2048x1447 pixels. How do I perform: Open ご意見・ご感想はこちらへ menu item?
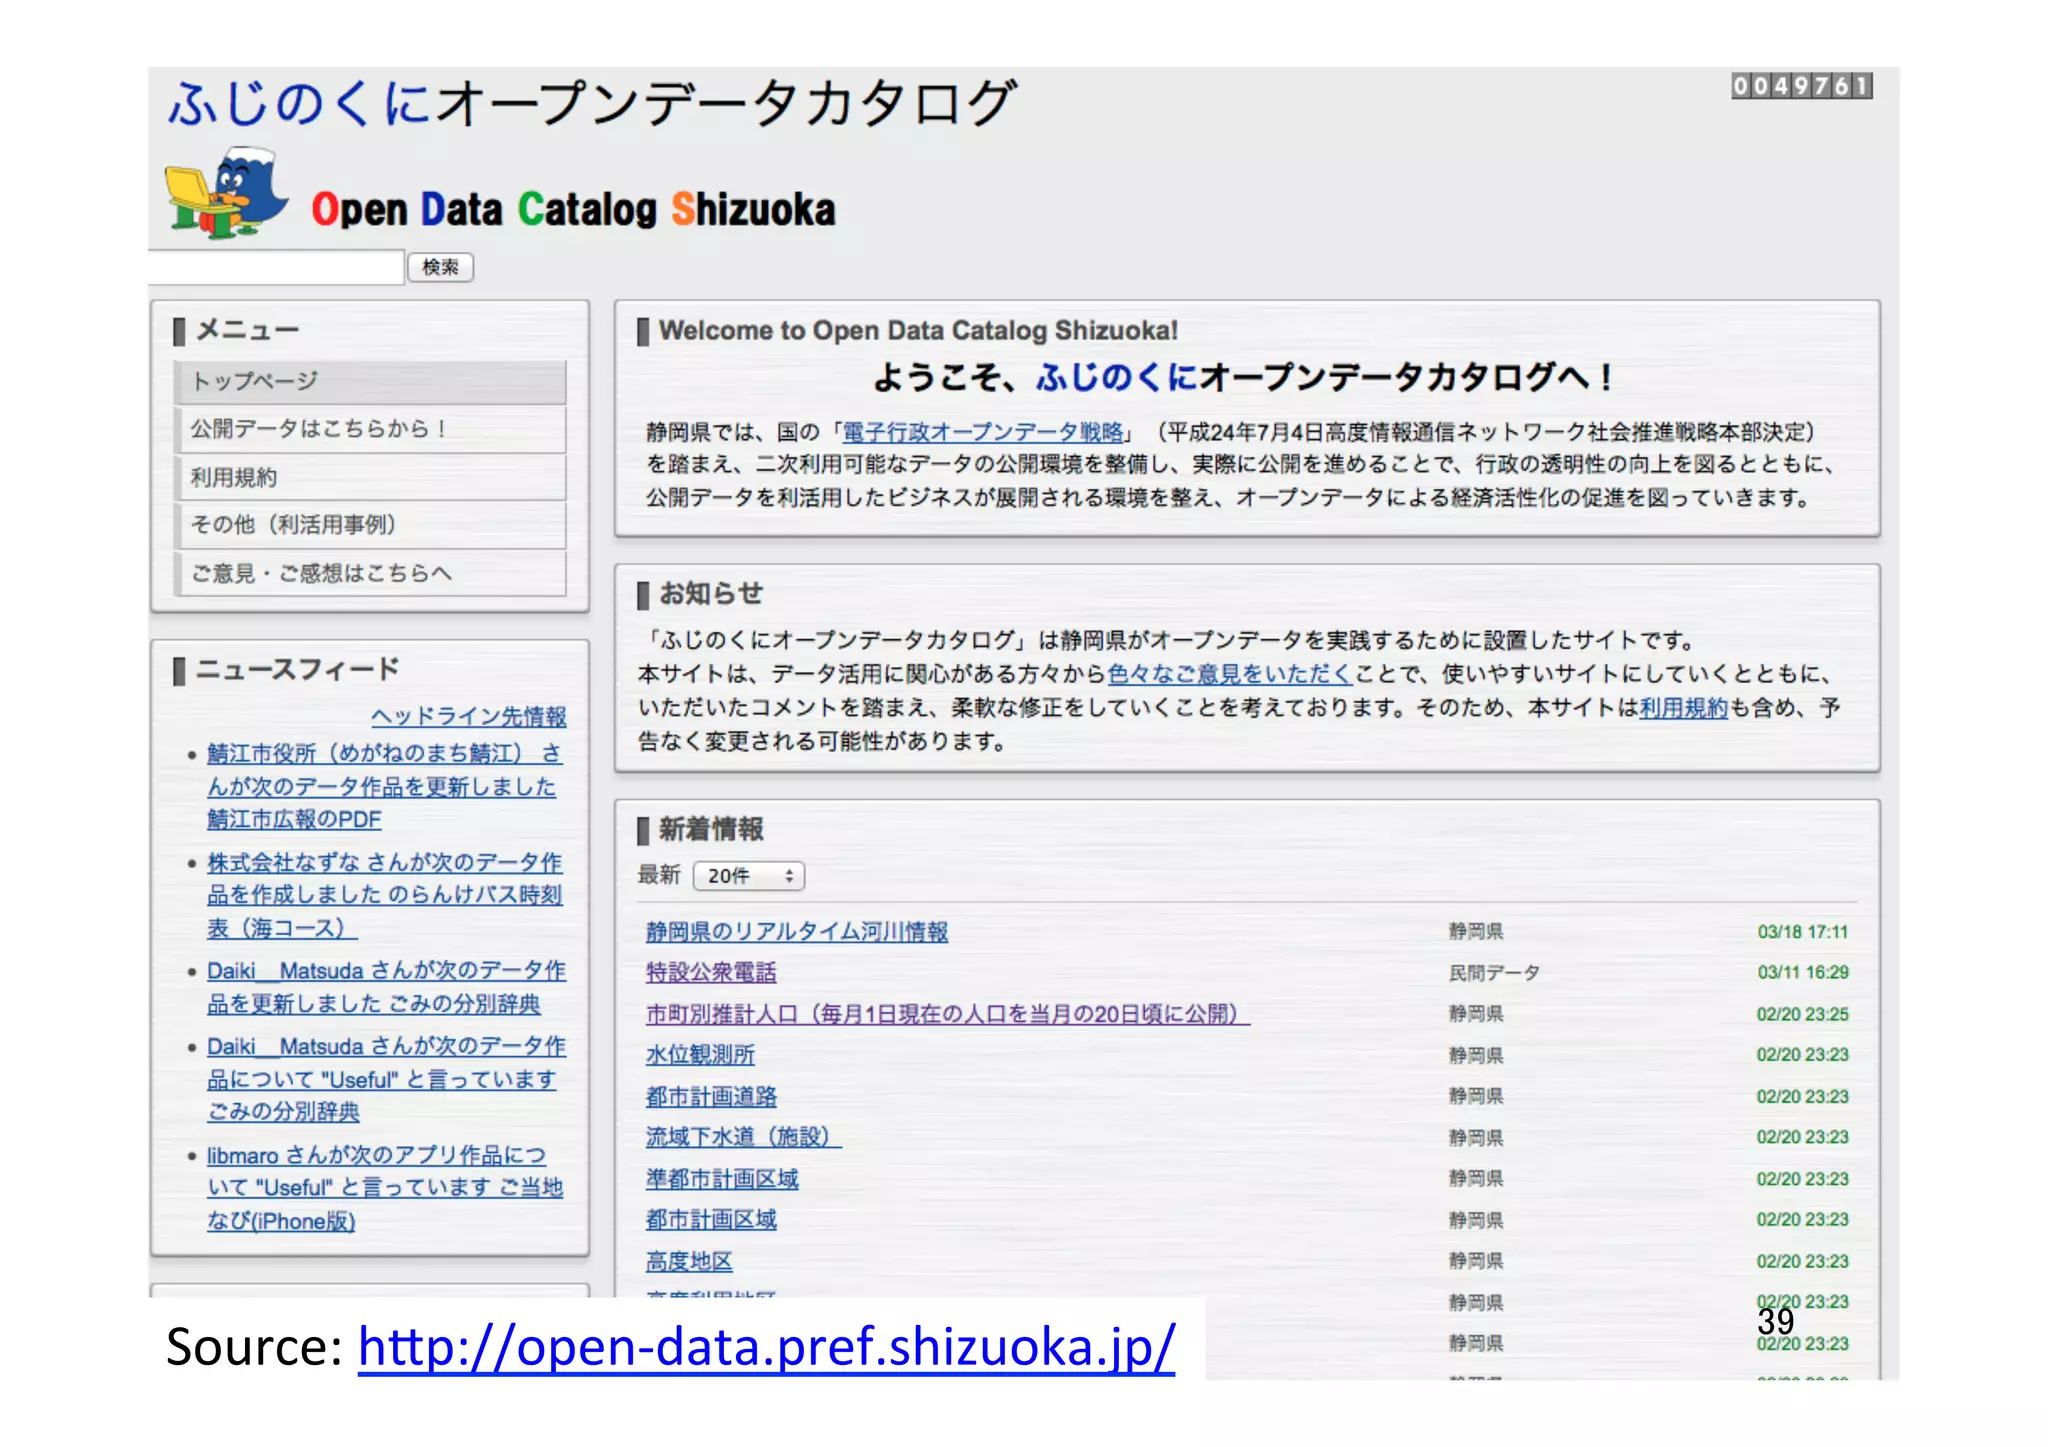point(371,573)
